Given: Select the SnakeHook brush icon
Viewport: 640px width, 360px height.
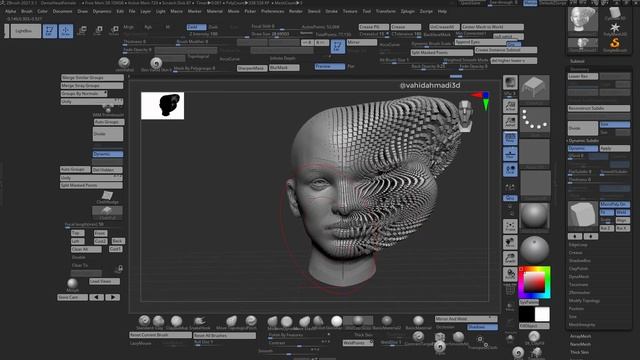Looking at the screenshot, I should point(200,321).
